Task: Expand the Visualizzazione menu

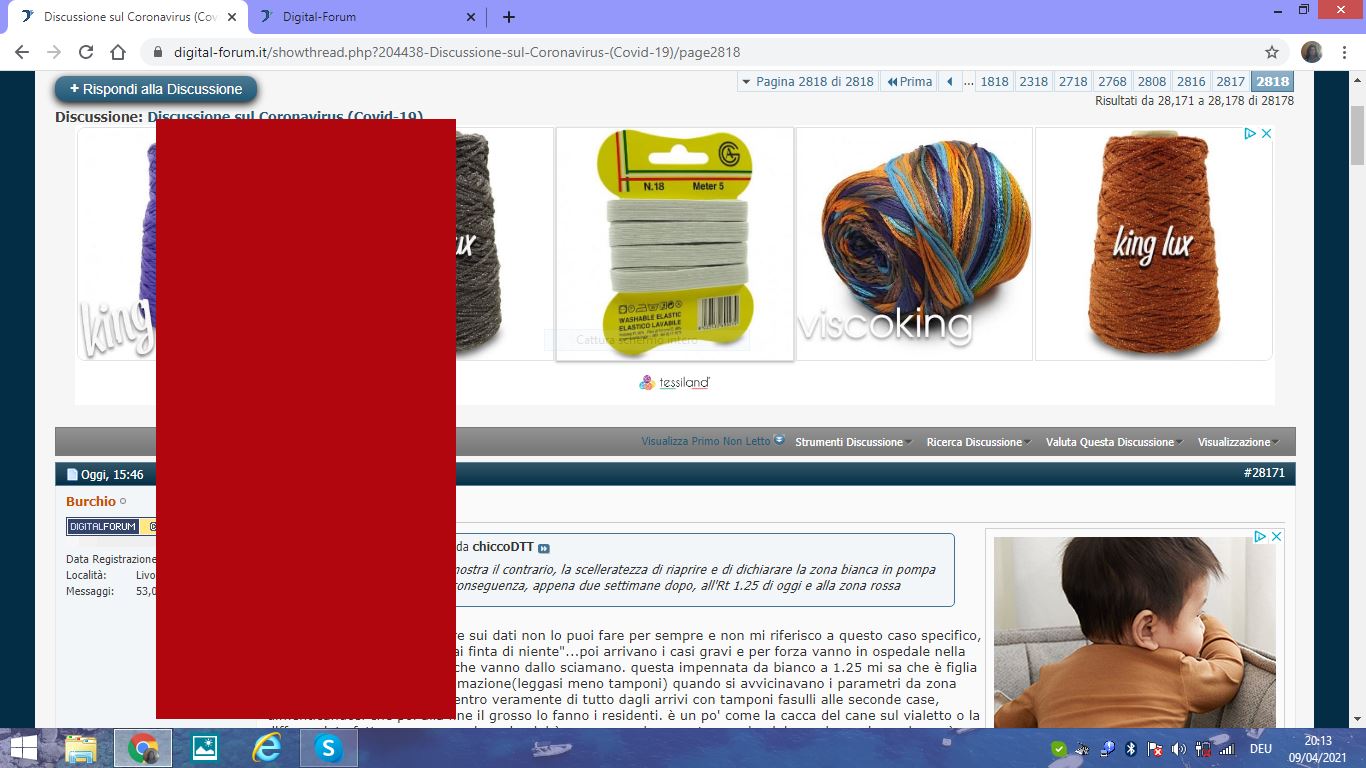Action: [x=1238, y=442]
